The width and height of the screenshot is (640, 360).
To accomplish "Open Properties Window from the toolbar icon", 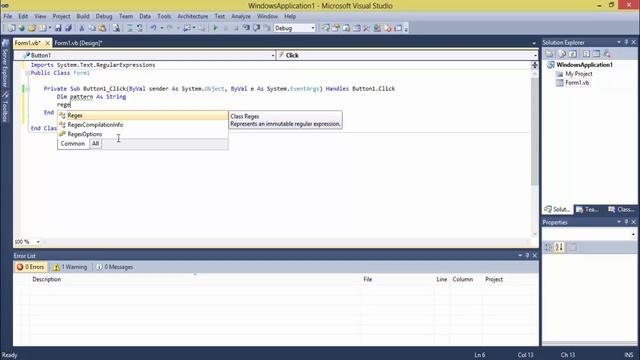I will point(336,28).
